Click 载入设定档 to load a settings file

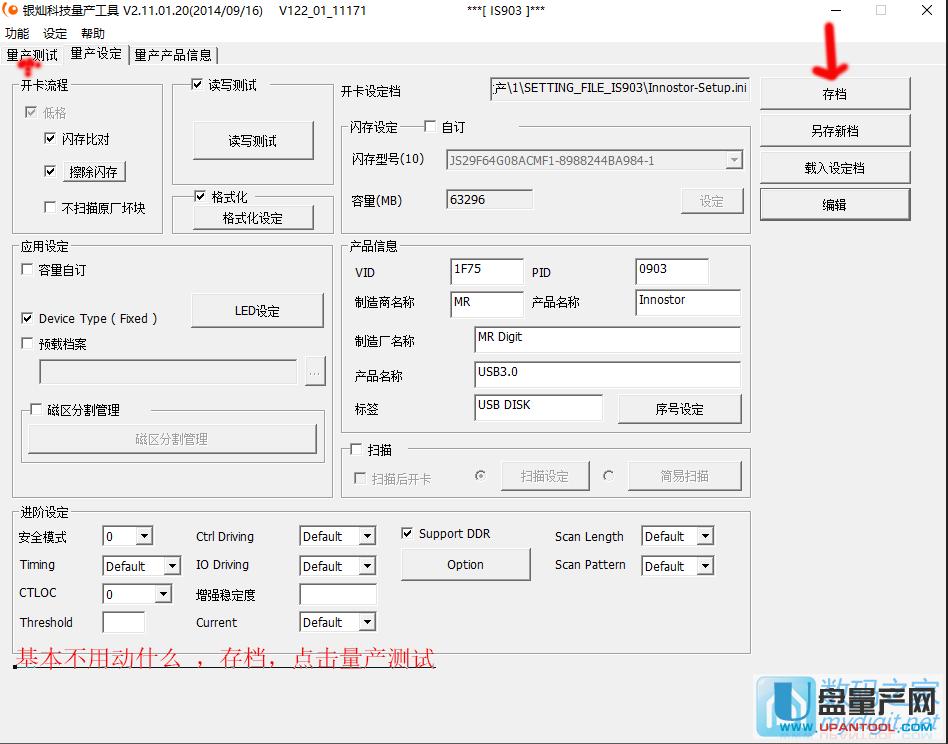[x=834, y=166]
